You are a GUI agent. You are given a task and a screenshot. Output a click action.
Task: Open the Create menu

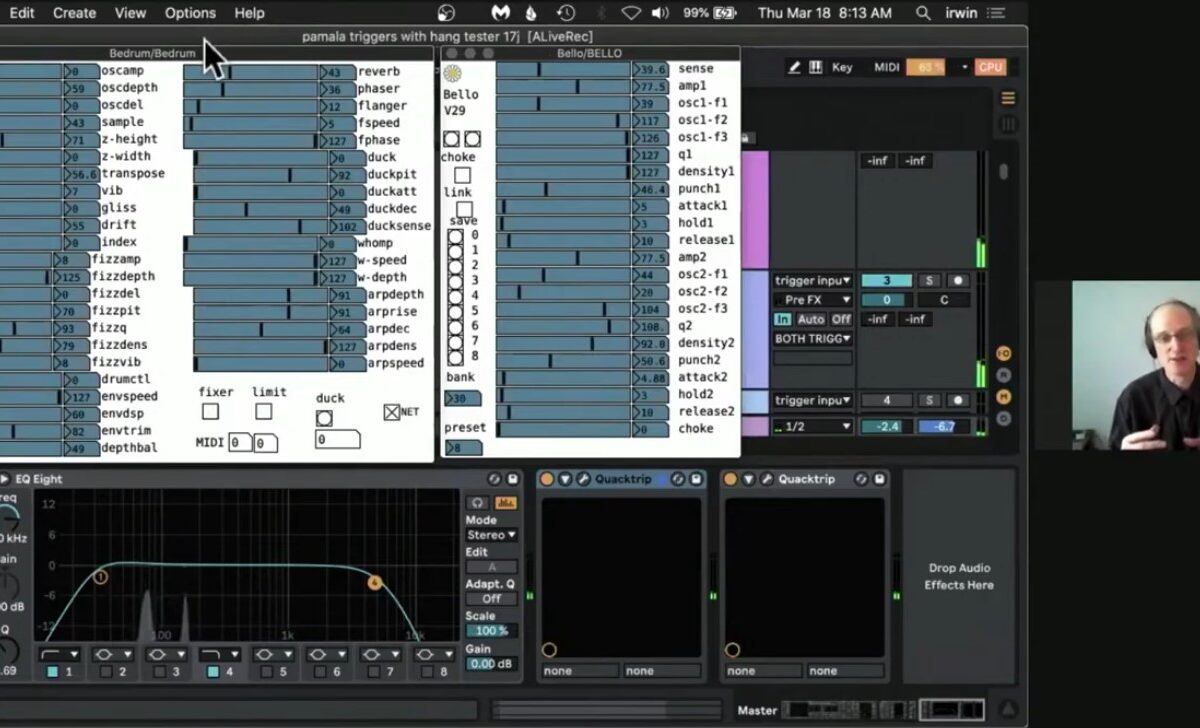(74, 13)
